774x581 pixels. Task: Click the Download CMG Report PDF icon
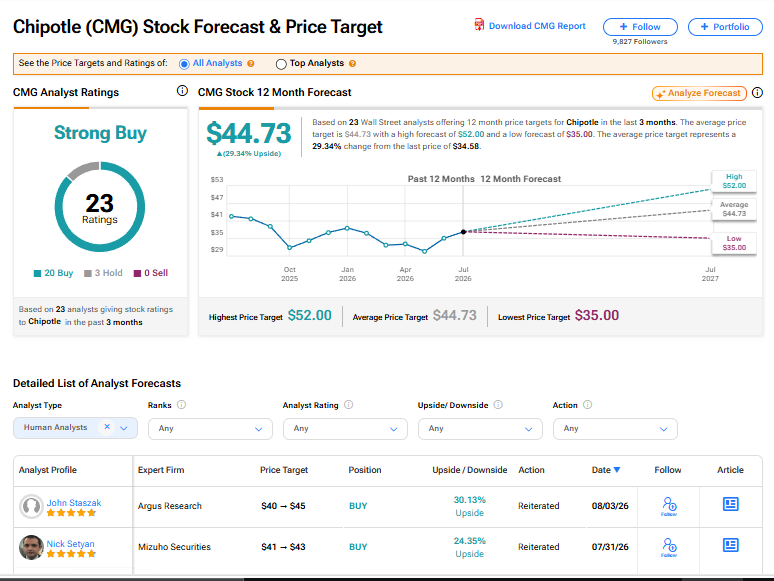479,25
